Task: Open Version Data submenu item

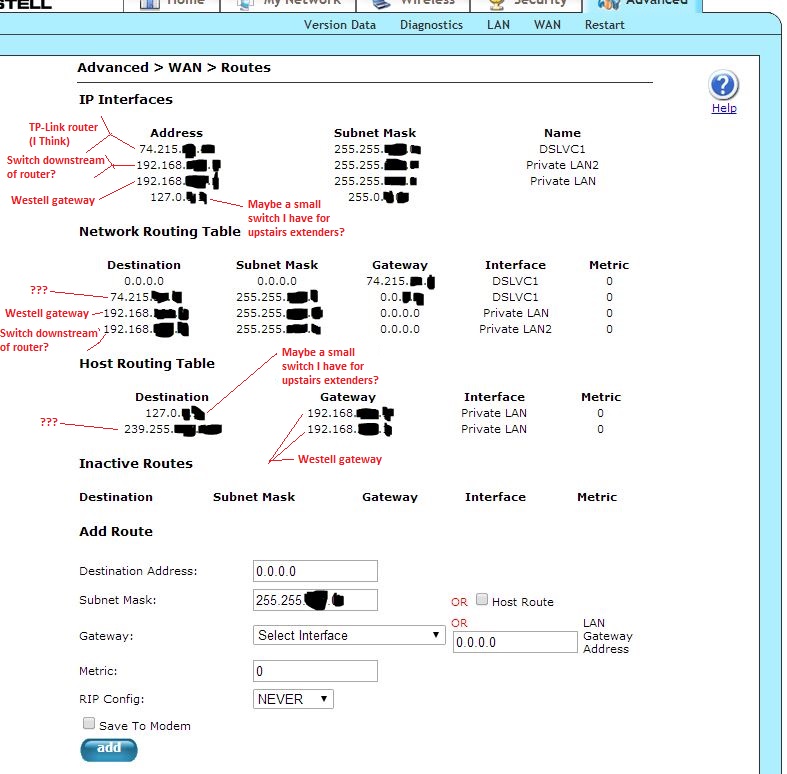Action: click(x=340, y=25)
